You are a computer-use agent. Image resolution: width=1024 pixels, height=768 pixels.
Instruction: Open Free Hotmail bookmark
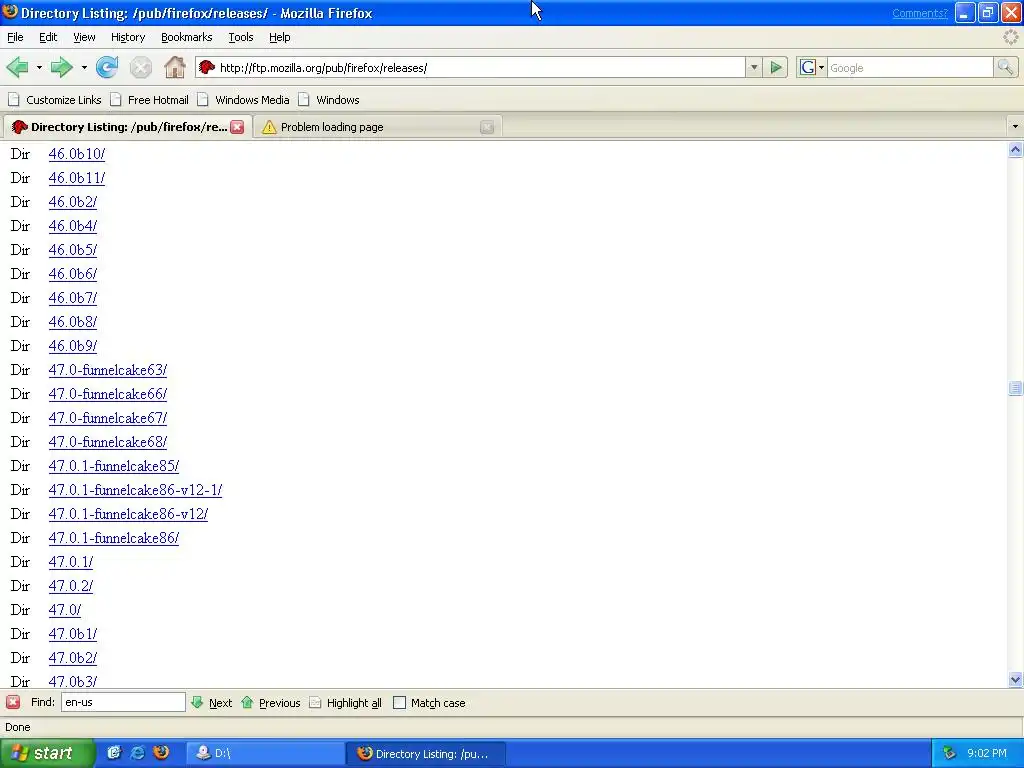150,100
